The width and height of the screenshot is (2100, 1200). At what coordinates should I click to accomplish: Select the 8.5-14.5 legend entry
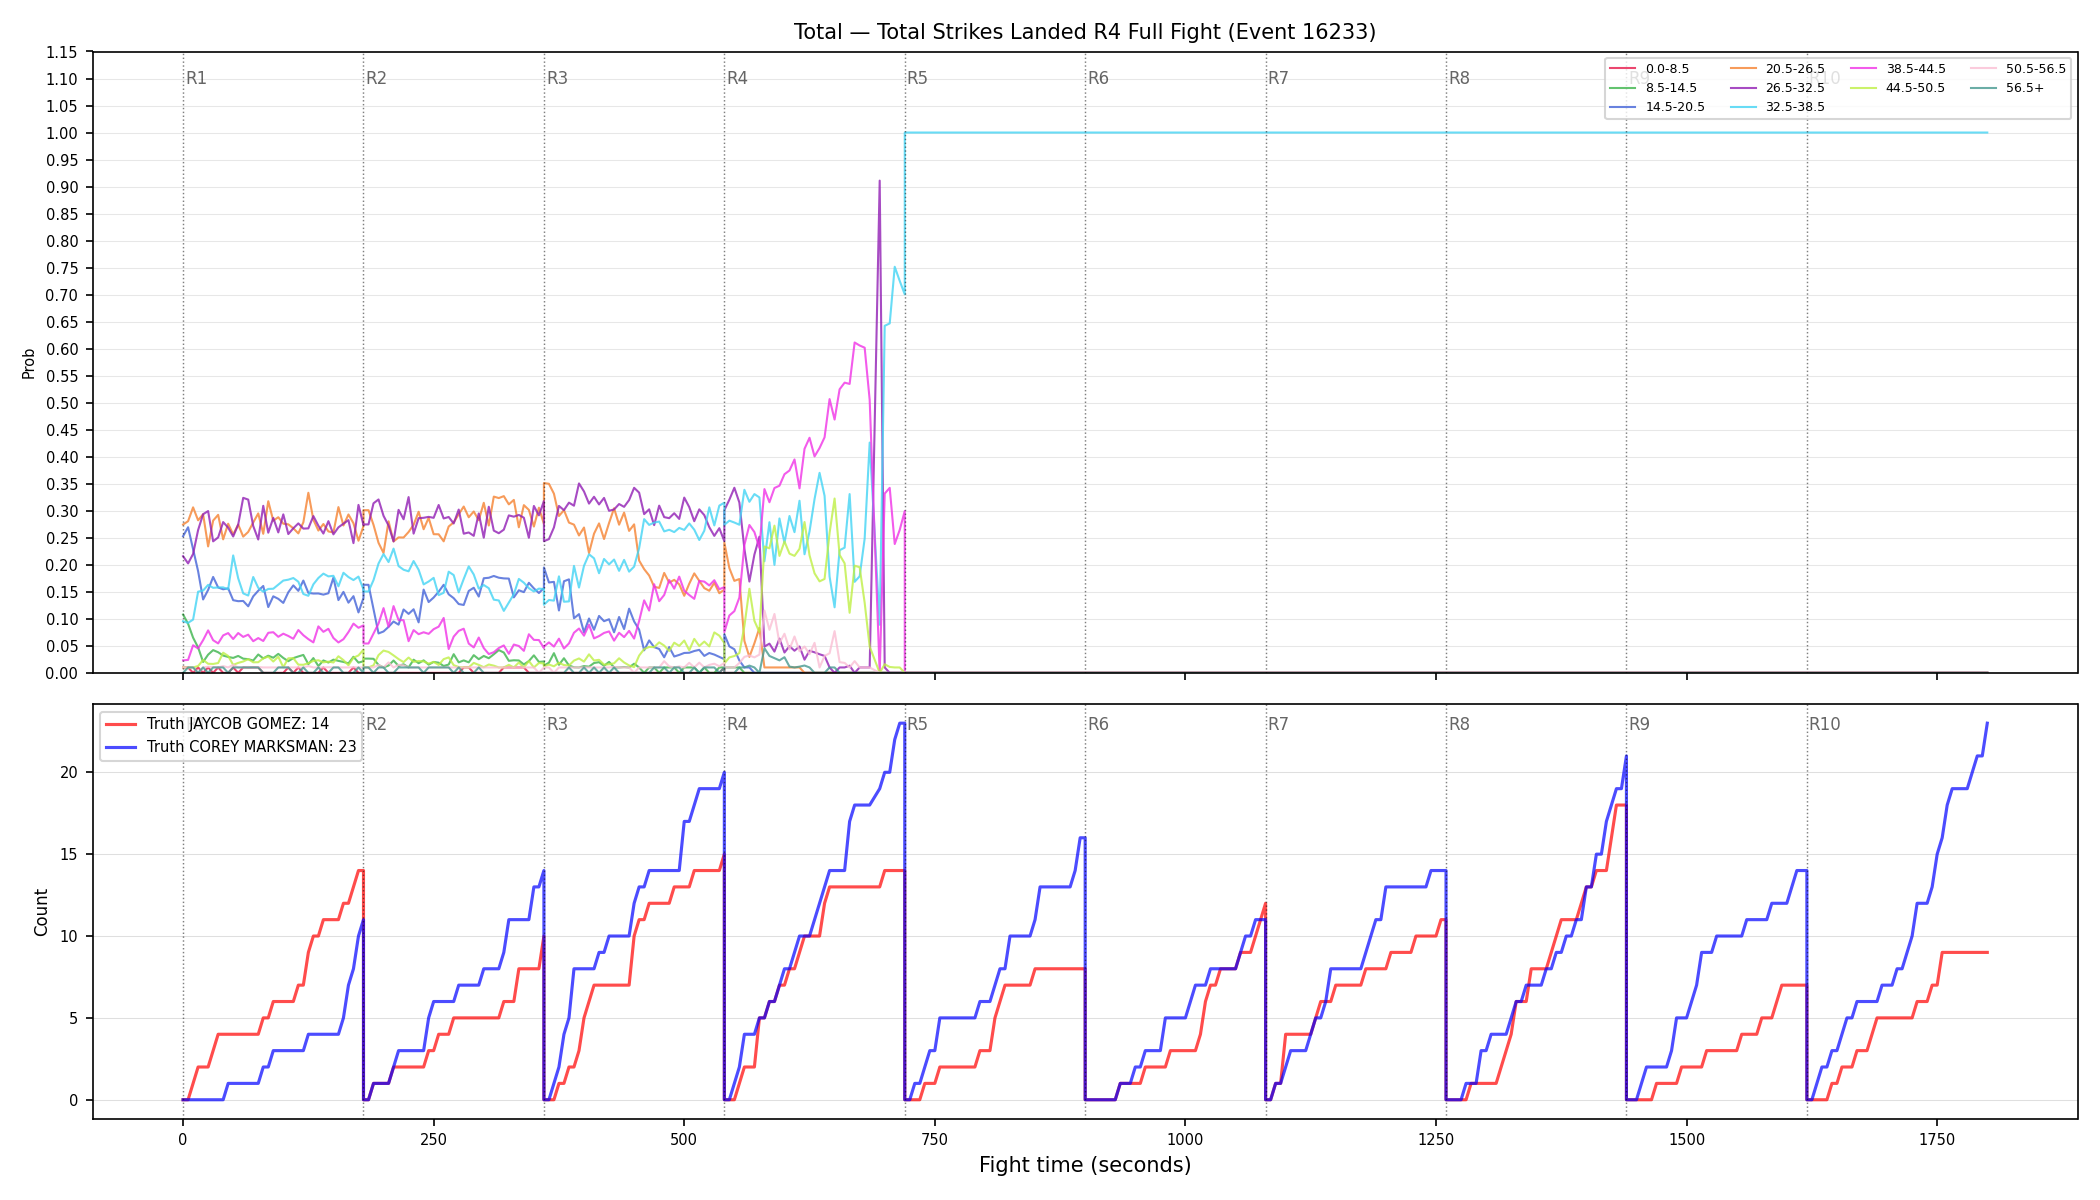[x=1653, y=88]
